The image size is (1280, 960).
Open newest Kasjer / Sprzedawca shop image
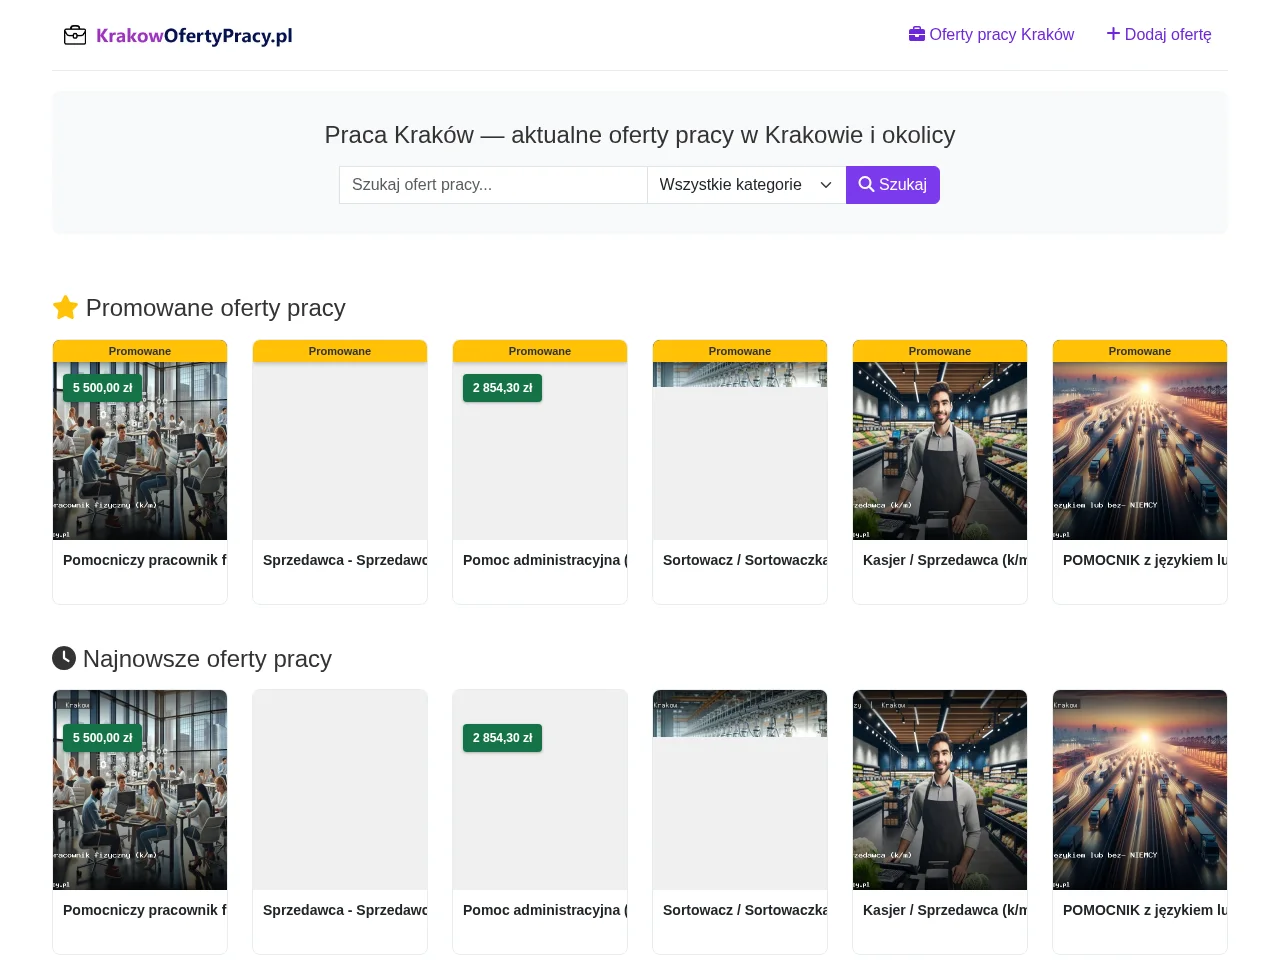(x=940, y=790)
